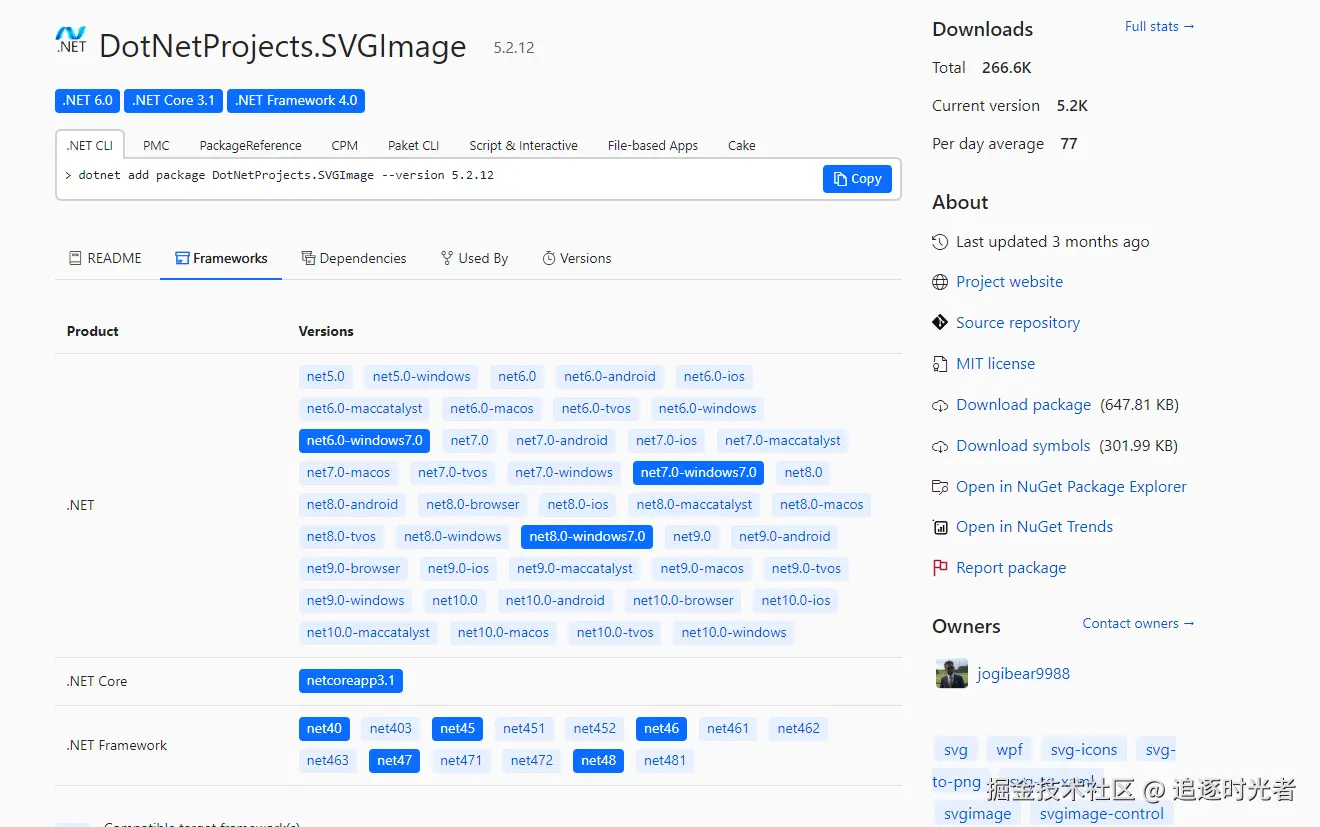Click the .NET package logo icon
Image resolution: width=1320 pixels, height=827 pixels.
pos(71,40)
